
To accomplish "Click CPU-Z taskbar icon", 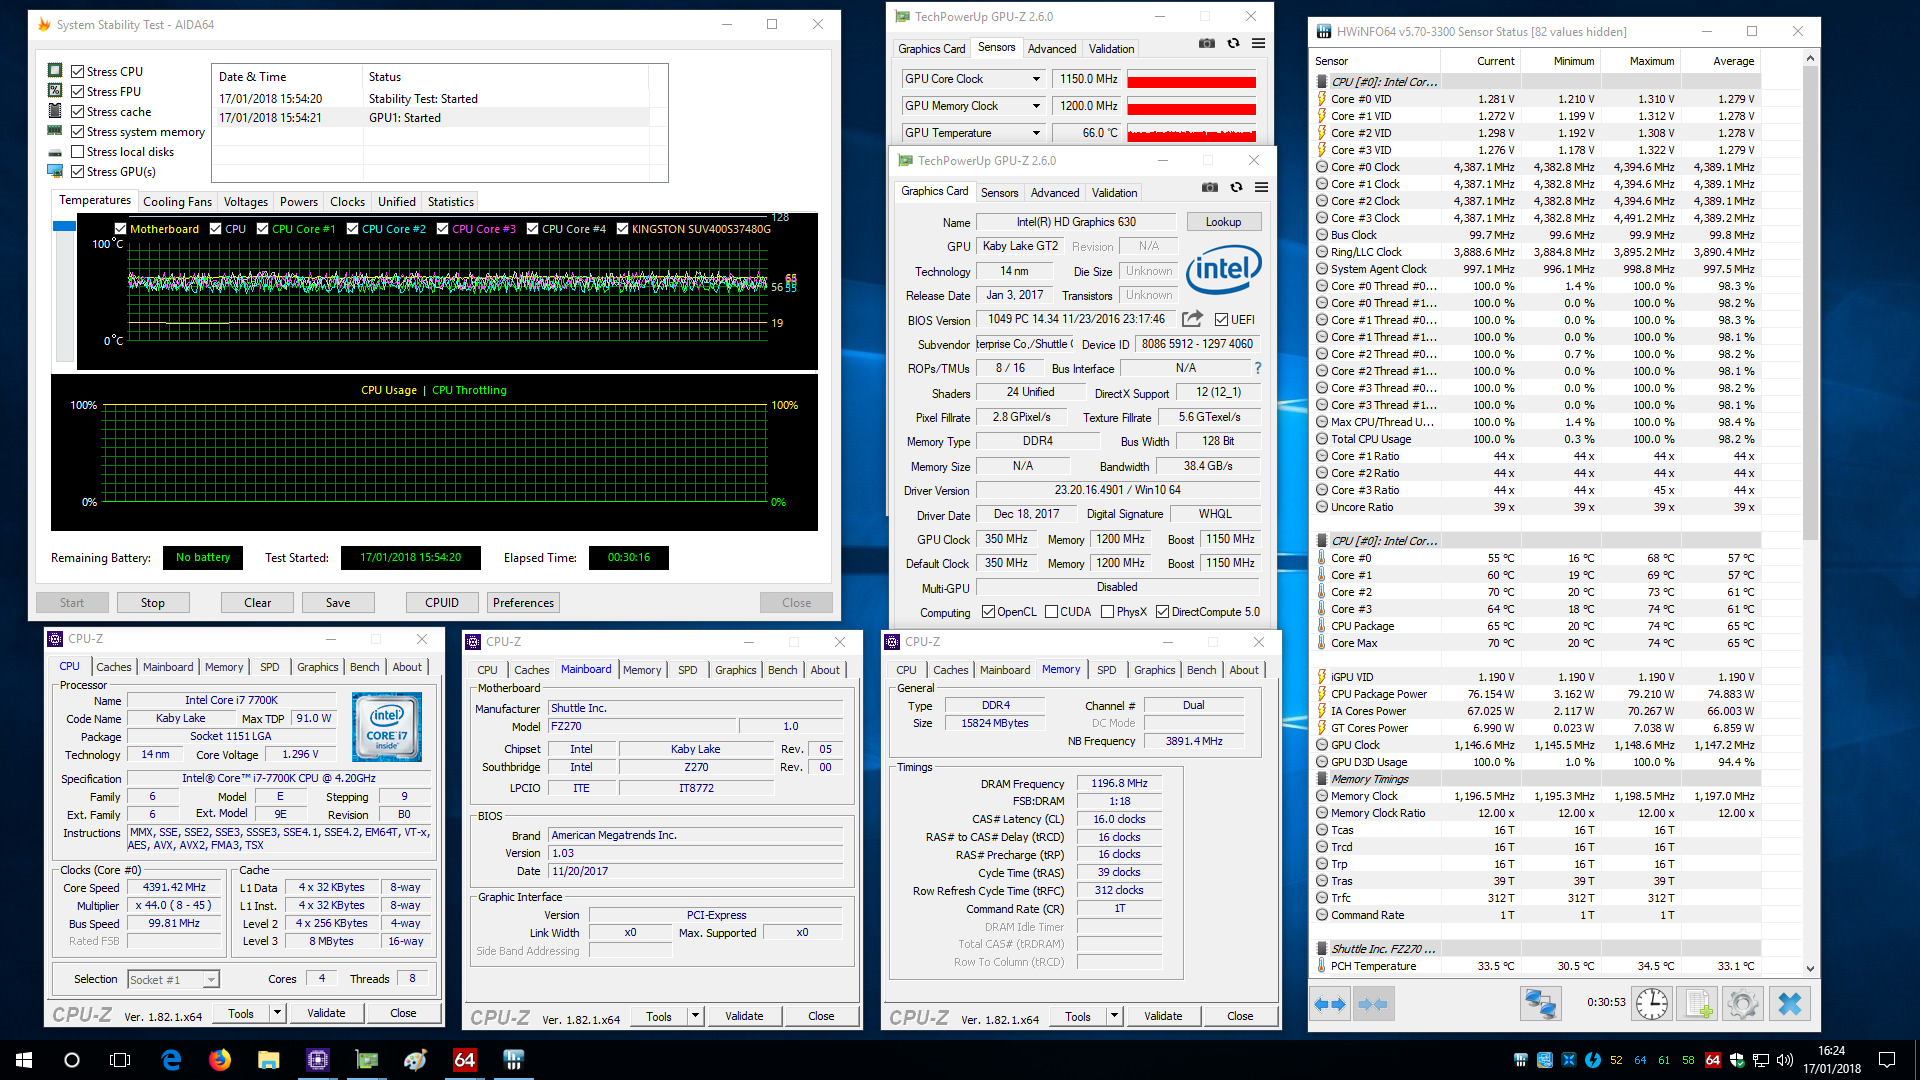I will tap(318, 1060).
